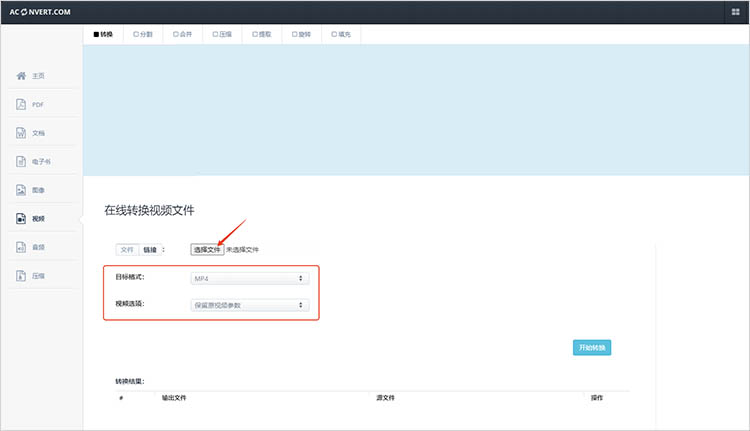
Task: Select the 链接 URL source toggle
Action: (150, 250)
